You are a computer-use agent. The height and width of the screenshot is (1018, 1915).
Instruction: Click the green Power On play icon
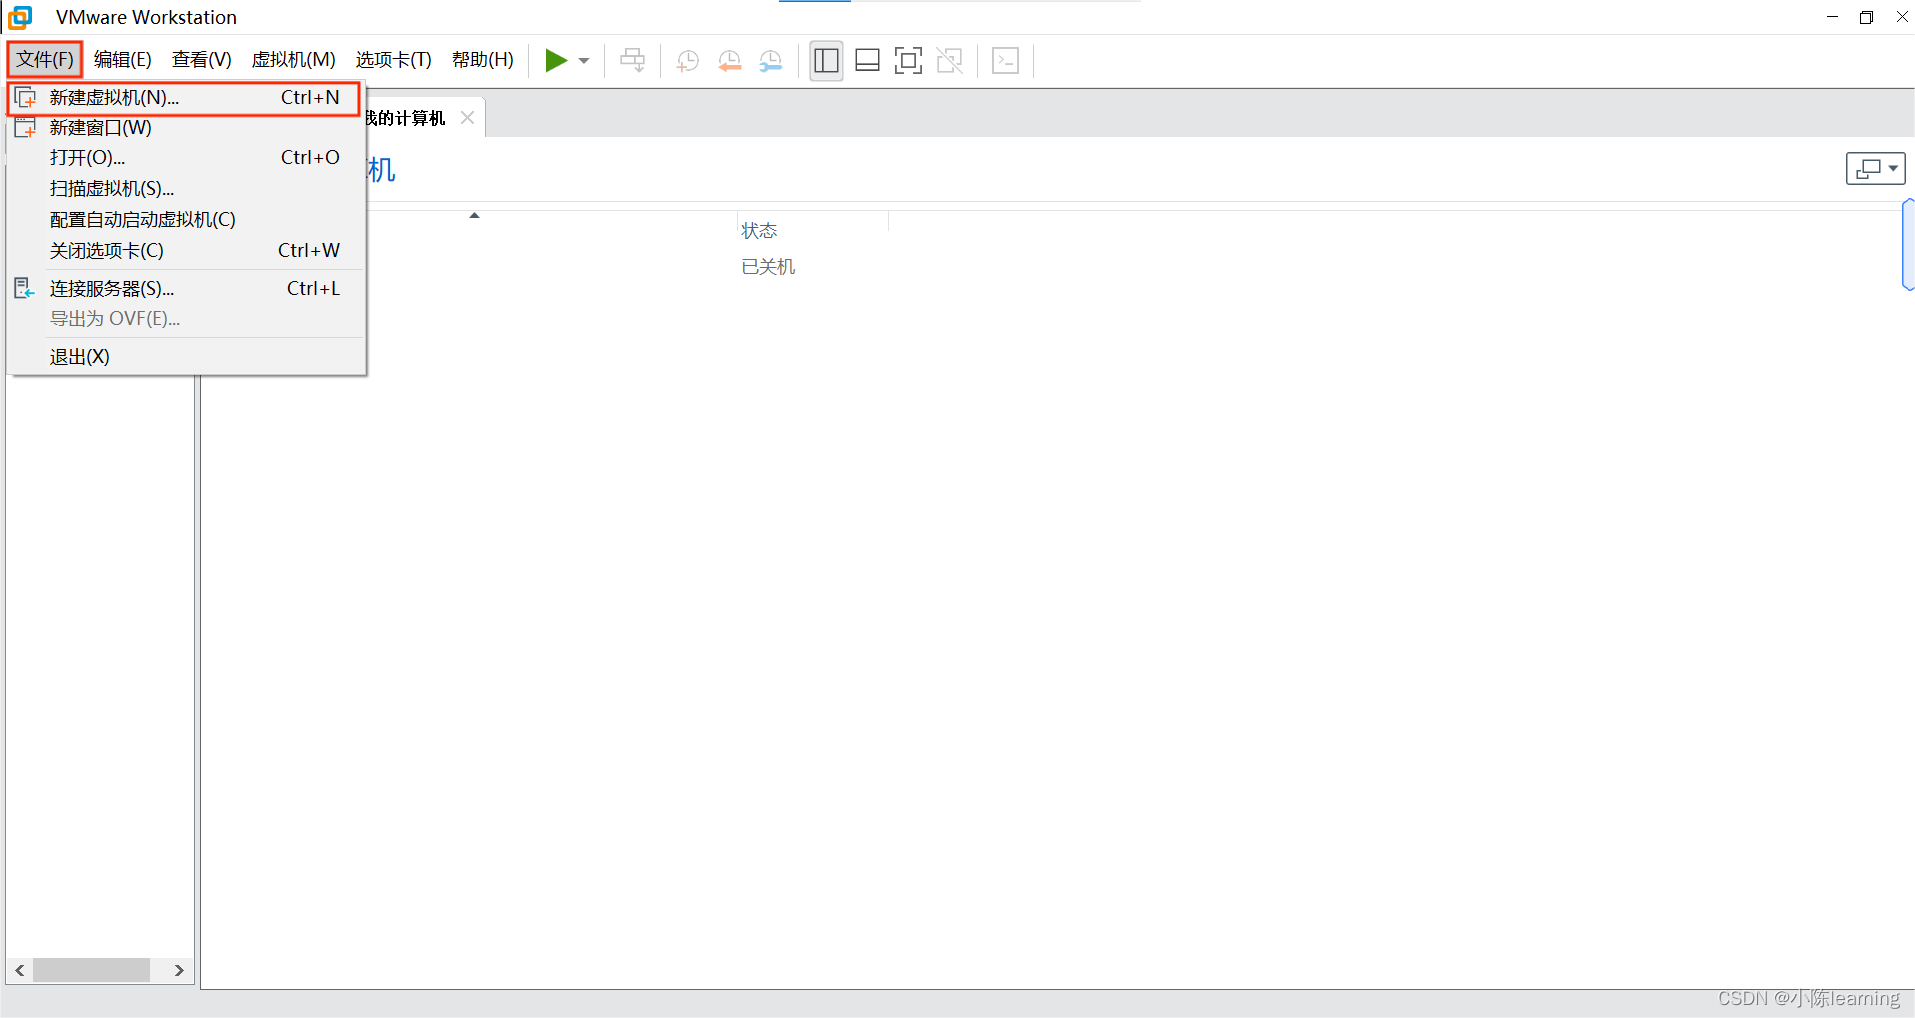pyautogui.click(x=556, y=61)
